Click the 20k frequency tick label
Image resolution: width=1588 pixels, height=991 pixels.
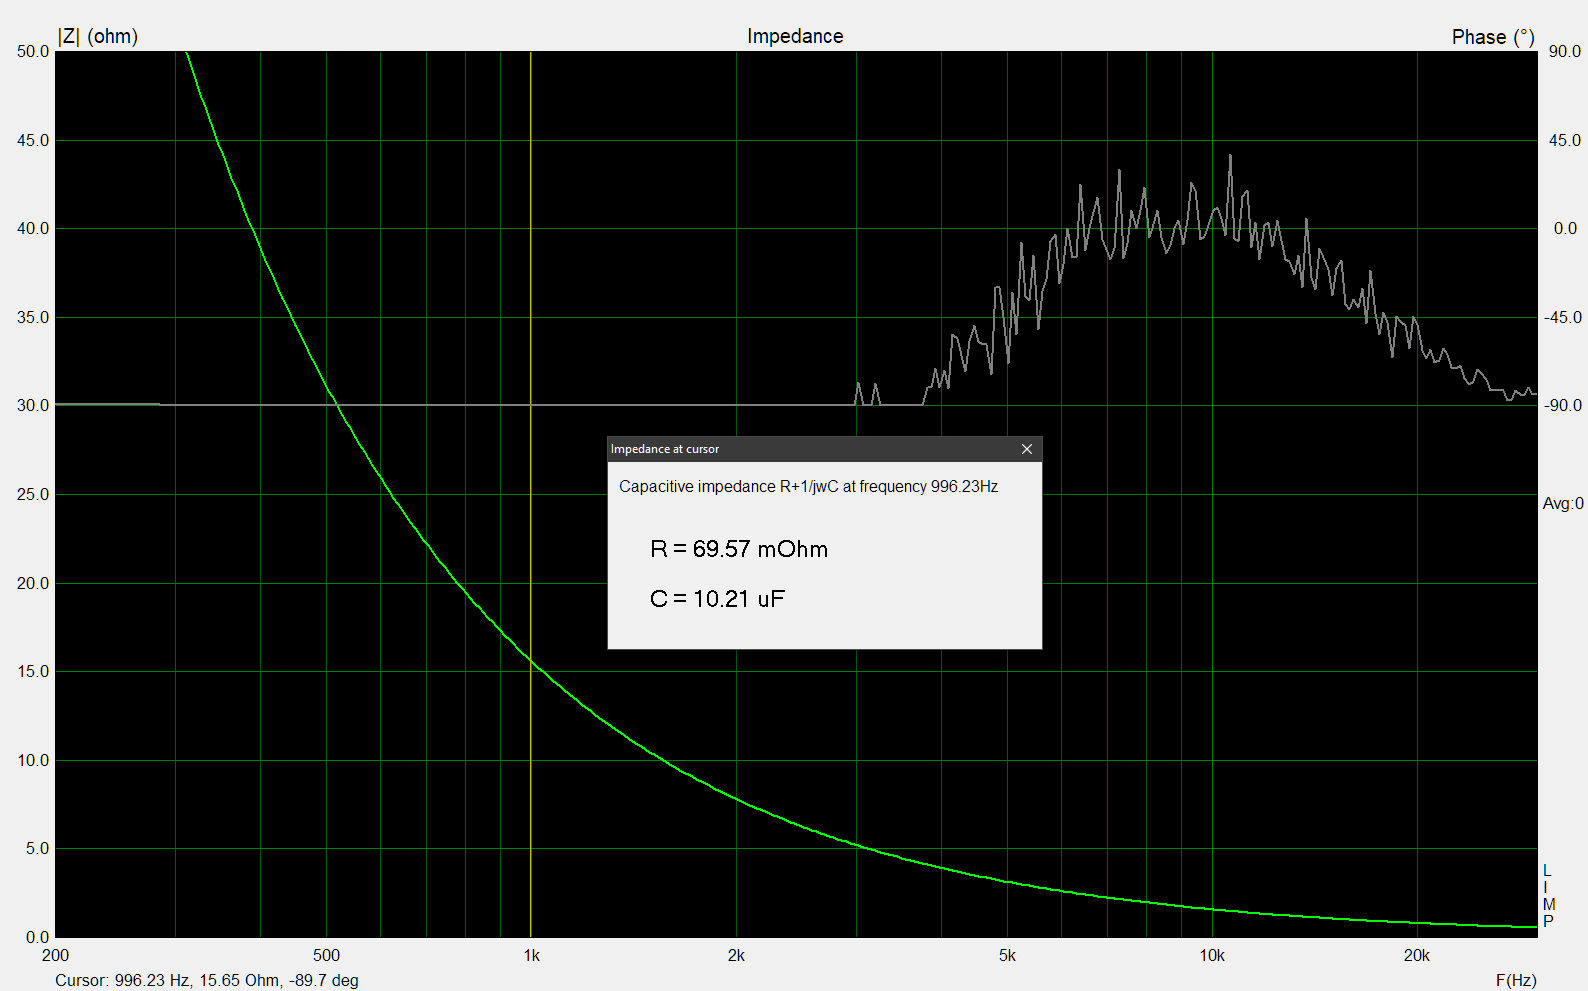point(1416,956)
